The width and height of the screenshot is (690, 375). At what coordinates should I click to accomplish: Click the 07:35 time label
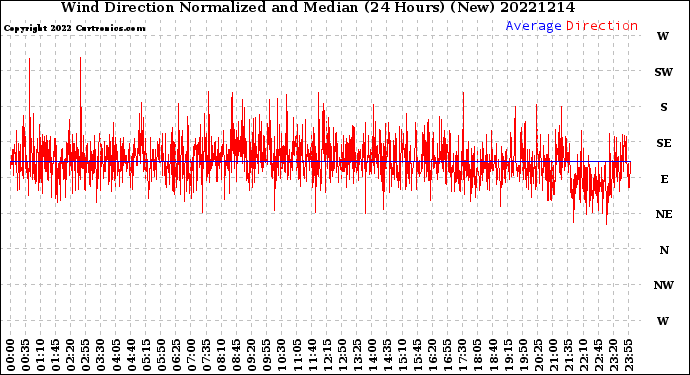(206, 355)
